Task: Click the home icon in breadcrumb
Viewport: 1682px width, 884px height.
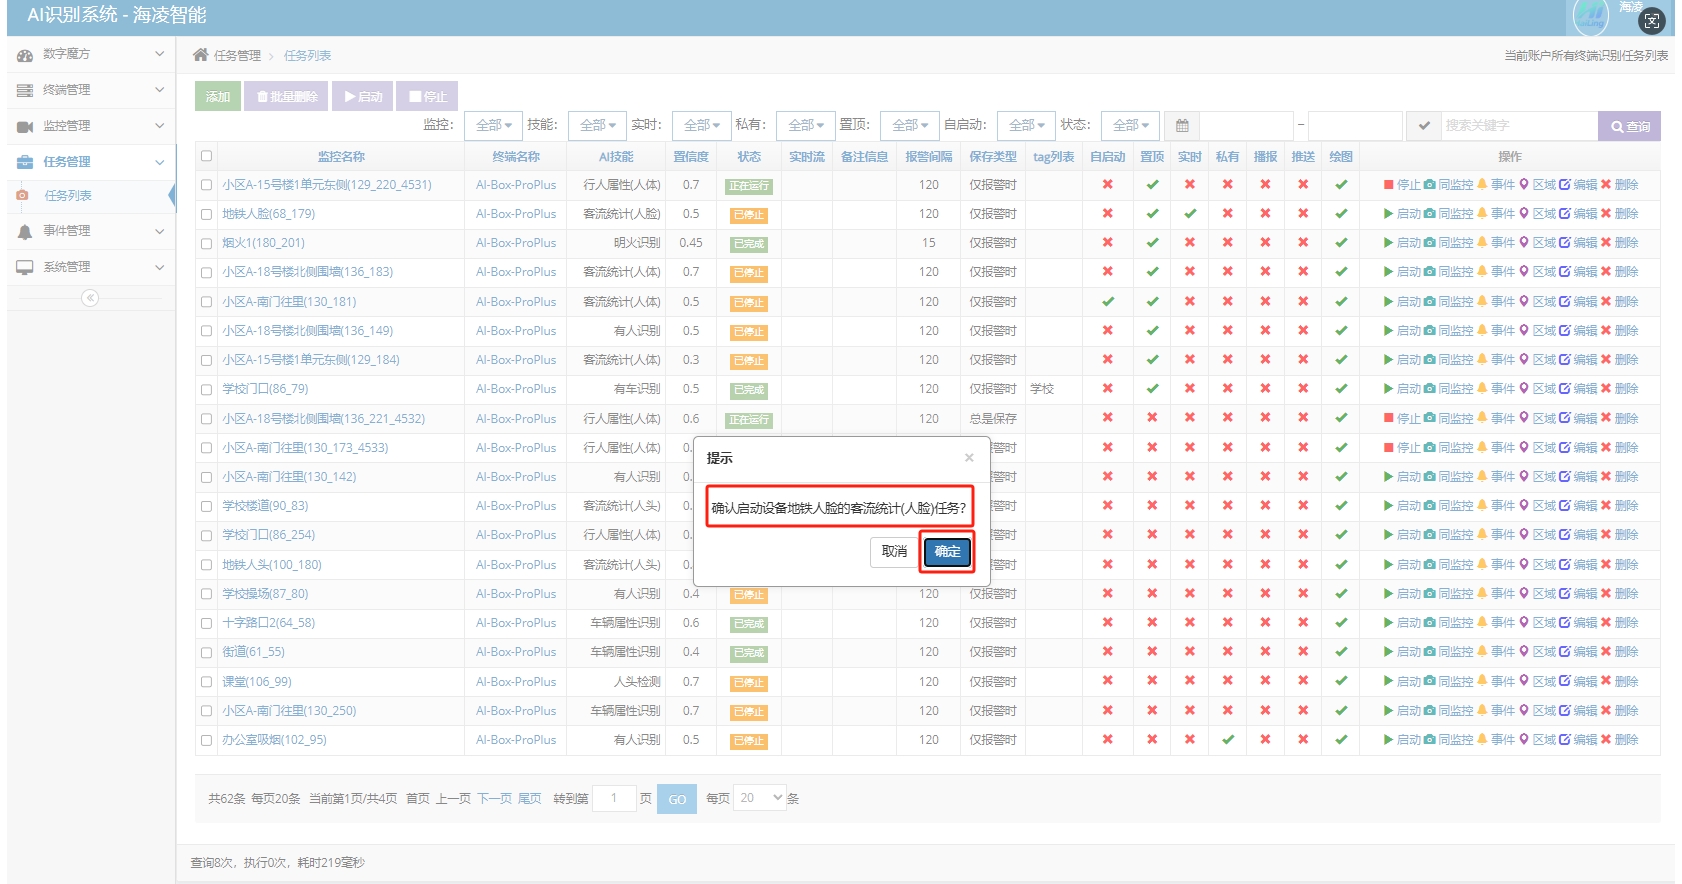Action: point(201,55)
